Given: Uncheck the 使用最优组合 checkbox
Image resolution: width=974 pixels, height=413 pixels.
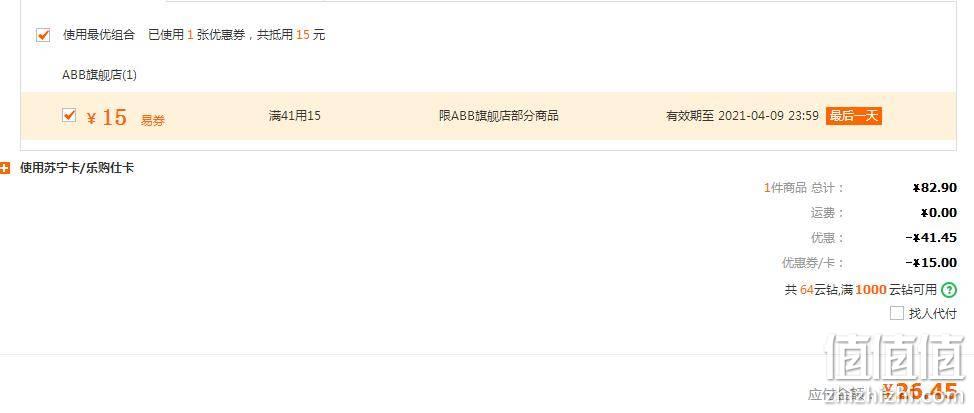Looking at the screenshot, I should click(x=43, y=35).
